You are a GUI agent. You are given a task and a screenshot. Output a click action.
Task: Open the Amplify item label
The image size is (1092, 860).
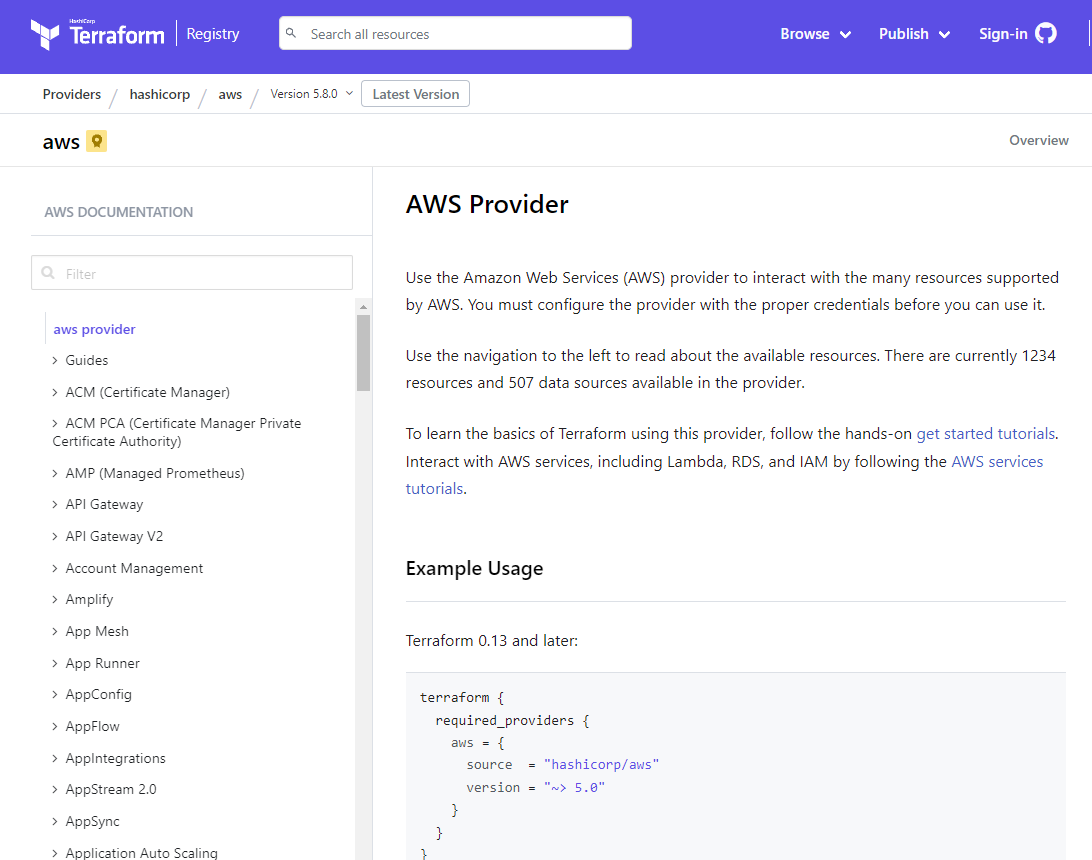89,600
